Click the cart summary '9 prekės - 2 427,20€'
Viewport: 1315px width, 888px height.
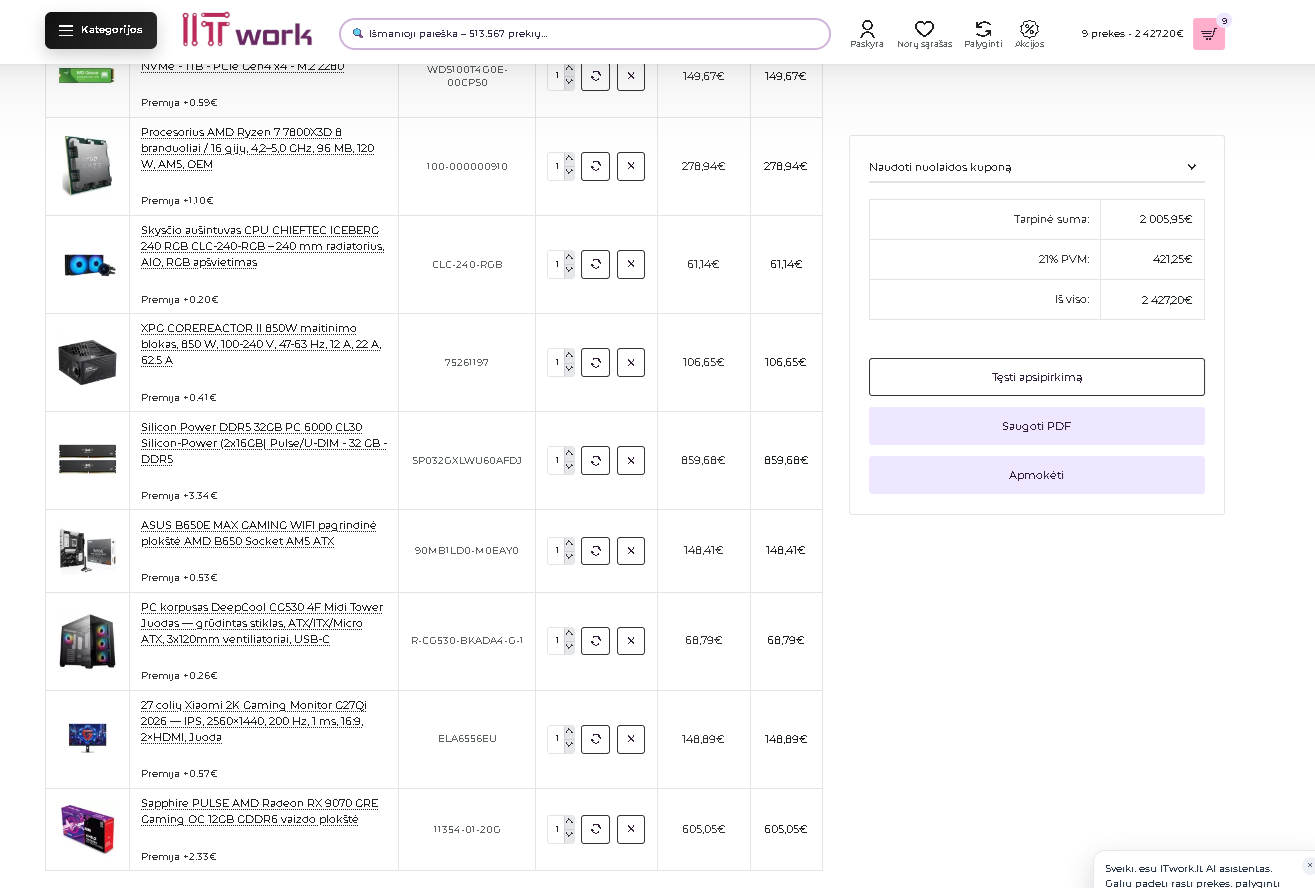[1132, 34]
